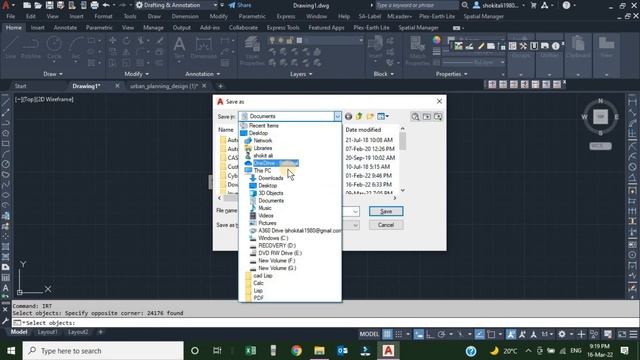
Task: Switch to the Express Tools ribbon tab
Action: click(283, 28)
